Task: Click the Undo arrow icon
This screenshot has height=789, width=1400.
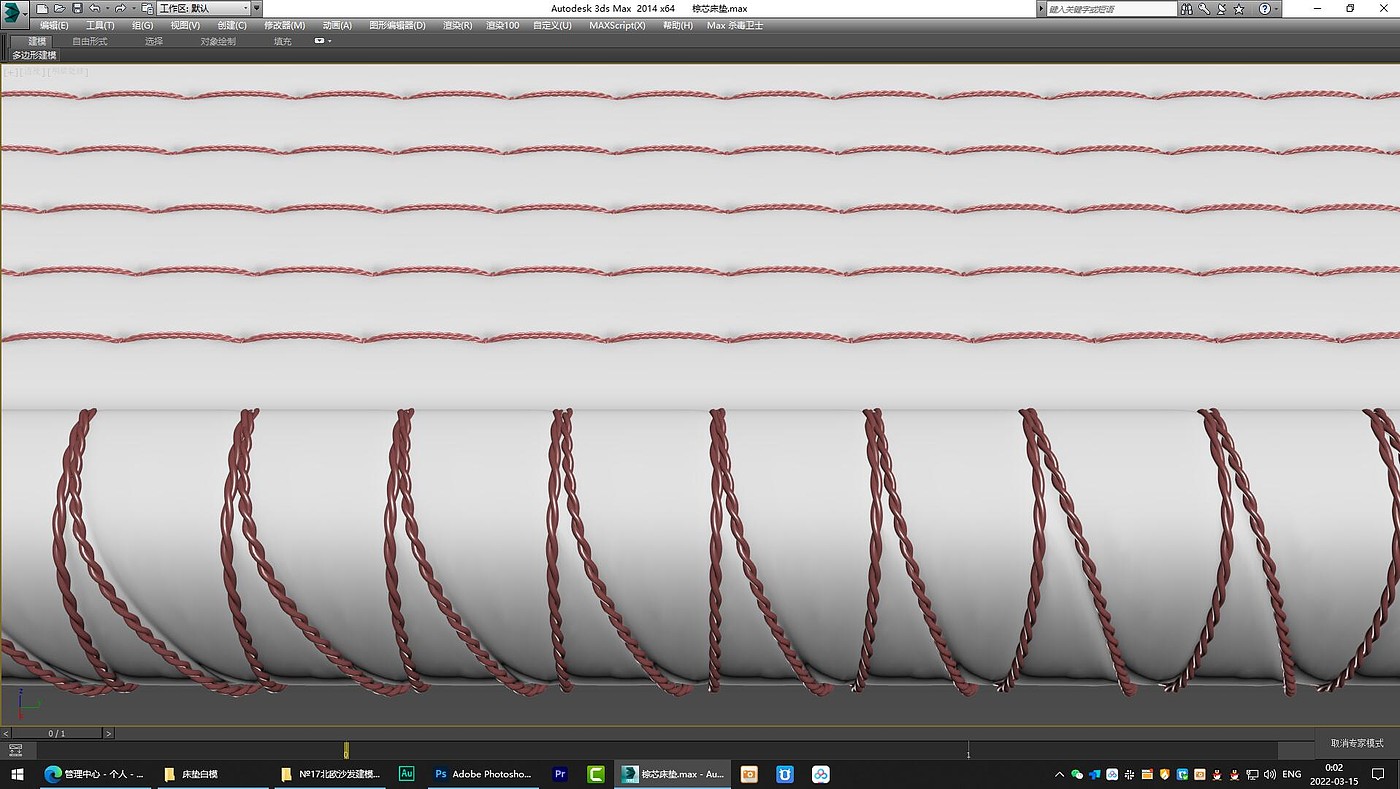Action: (94, 9)
